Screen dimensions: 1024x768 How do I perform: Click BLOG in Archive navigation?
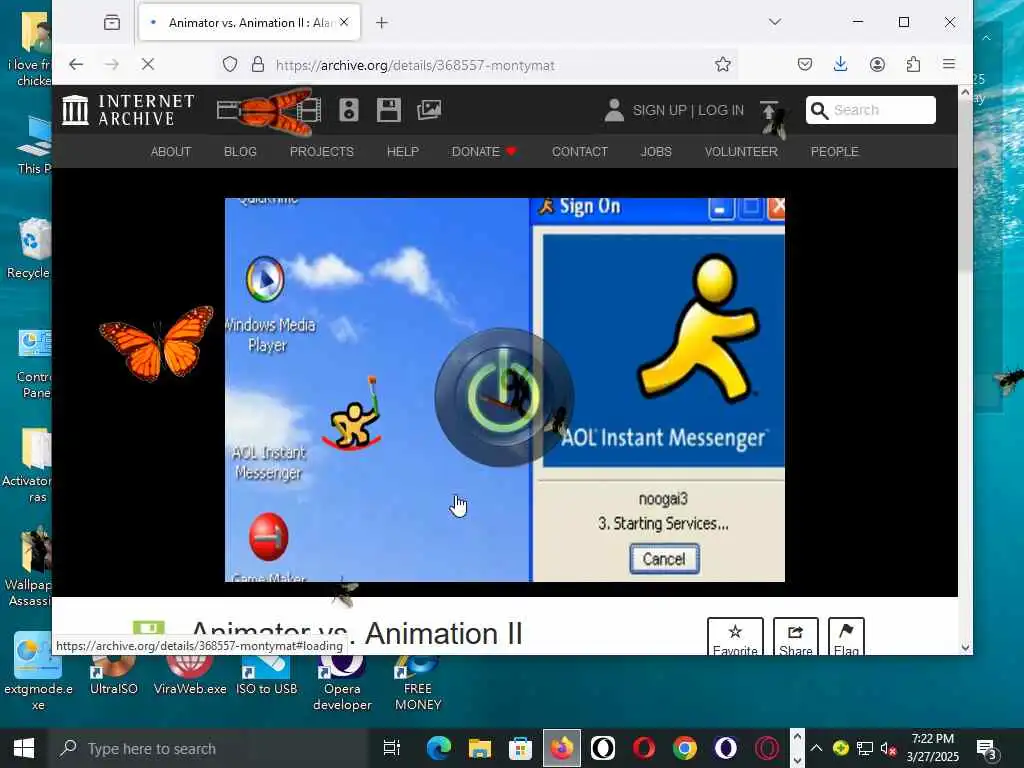coord(240,152)
